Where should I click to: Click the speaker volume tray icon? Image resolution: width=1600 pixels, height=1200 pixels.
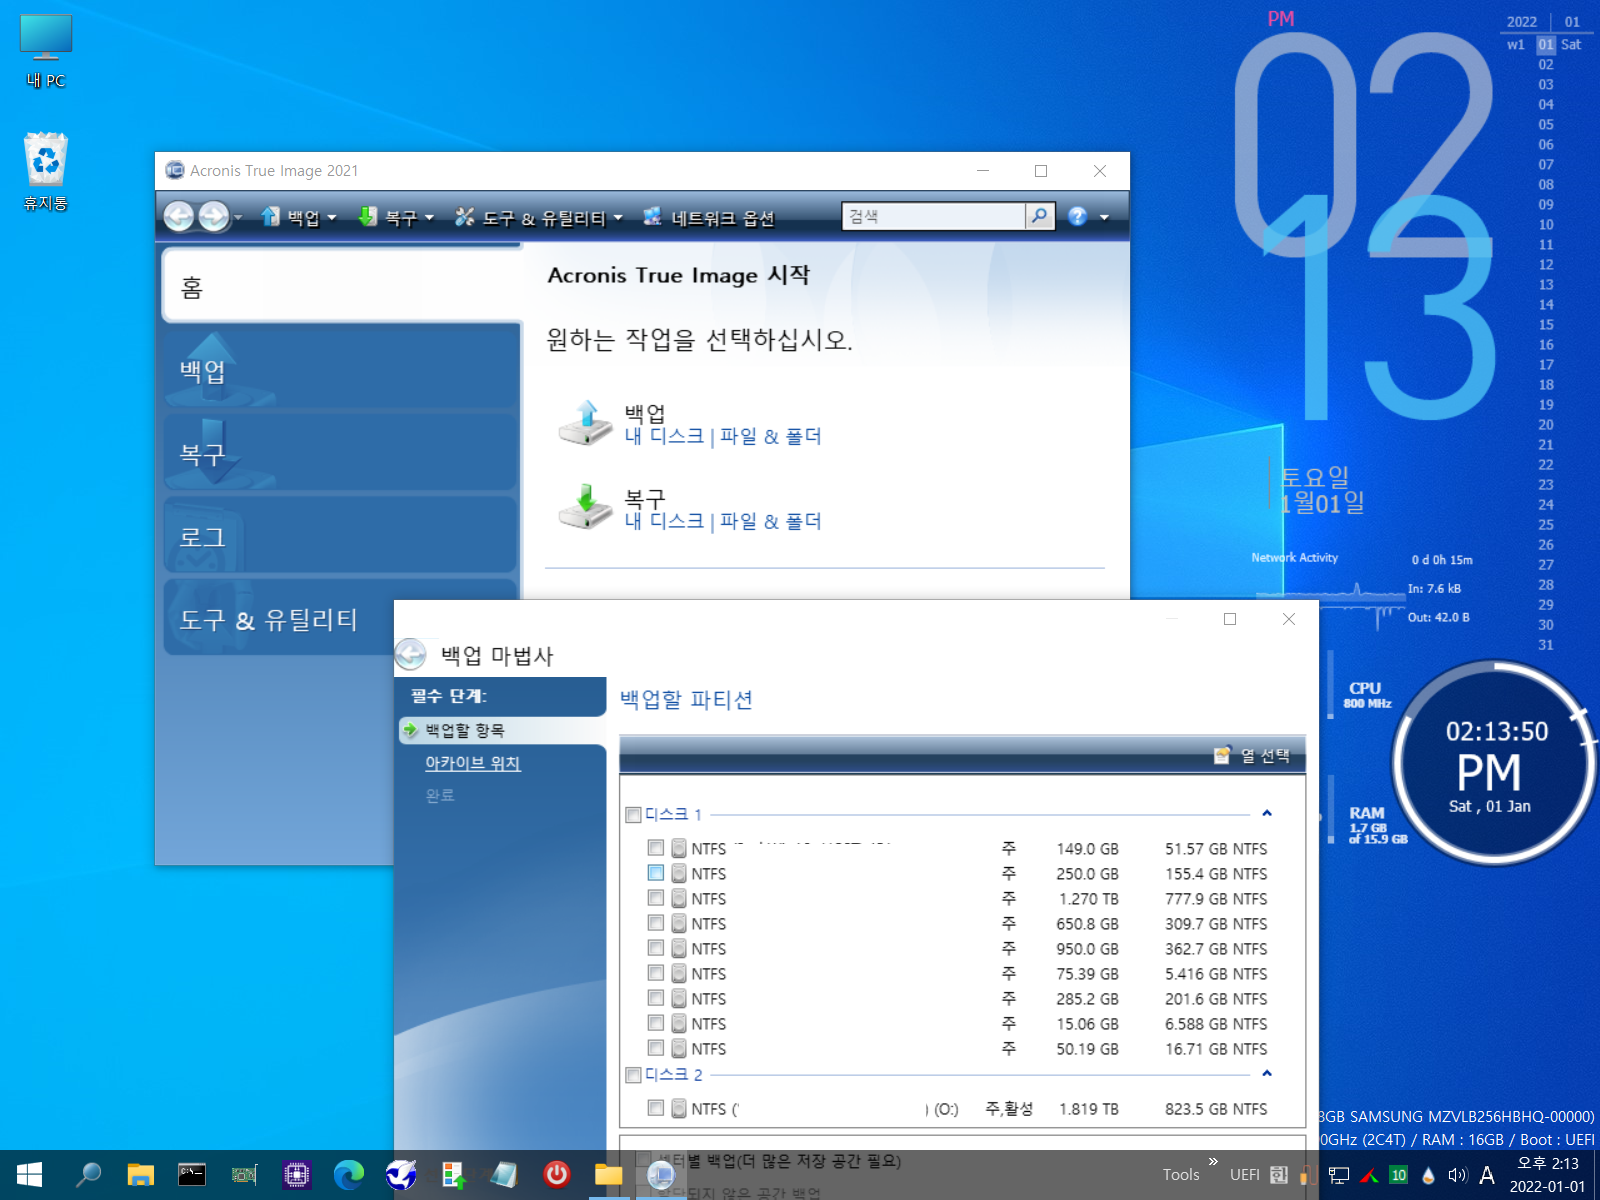pos(1458,1175)
